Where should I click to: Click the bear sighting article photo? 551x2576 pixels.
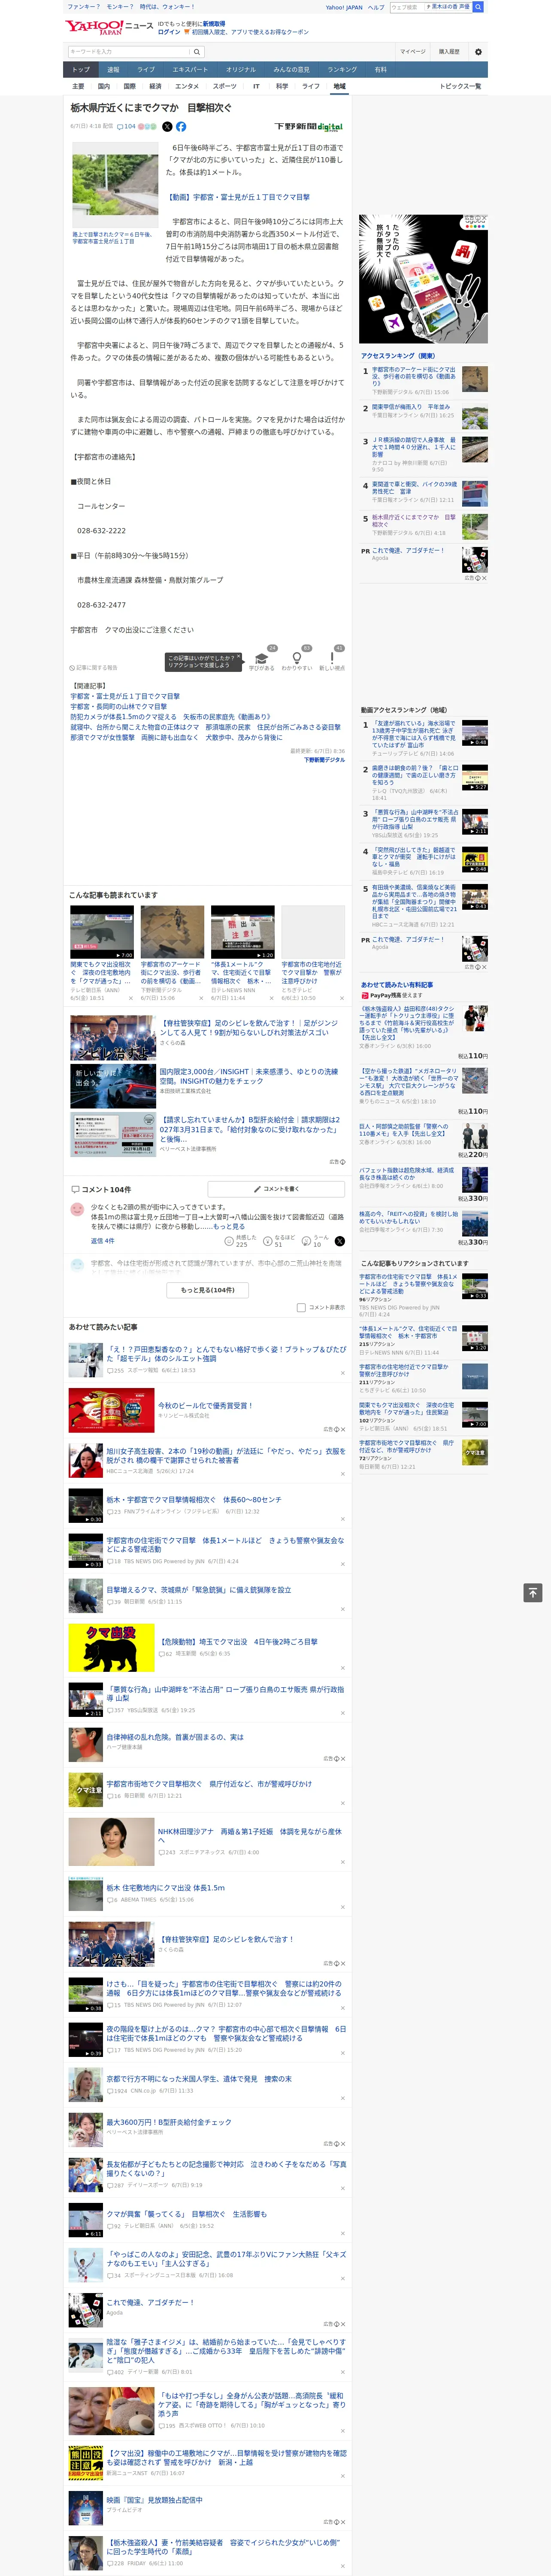click(x=115, y=185)
